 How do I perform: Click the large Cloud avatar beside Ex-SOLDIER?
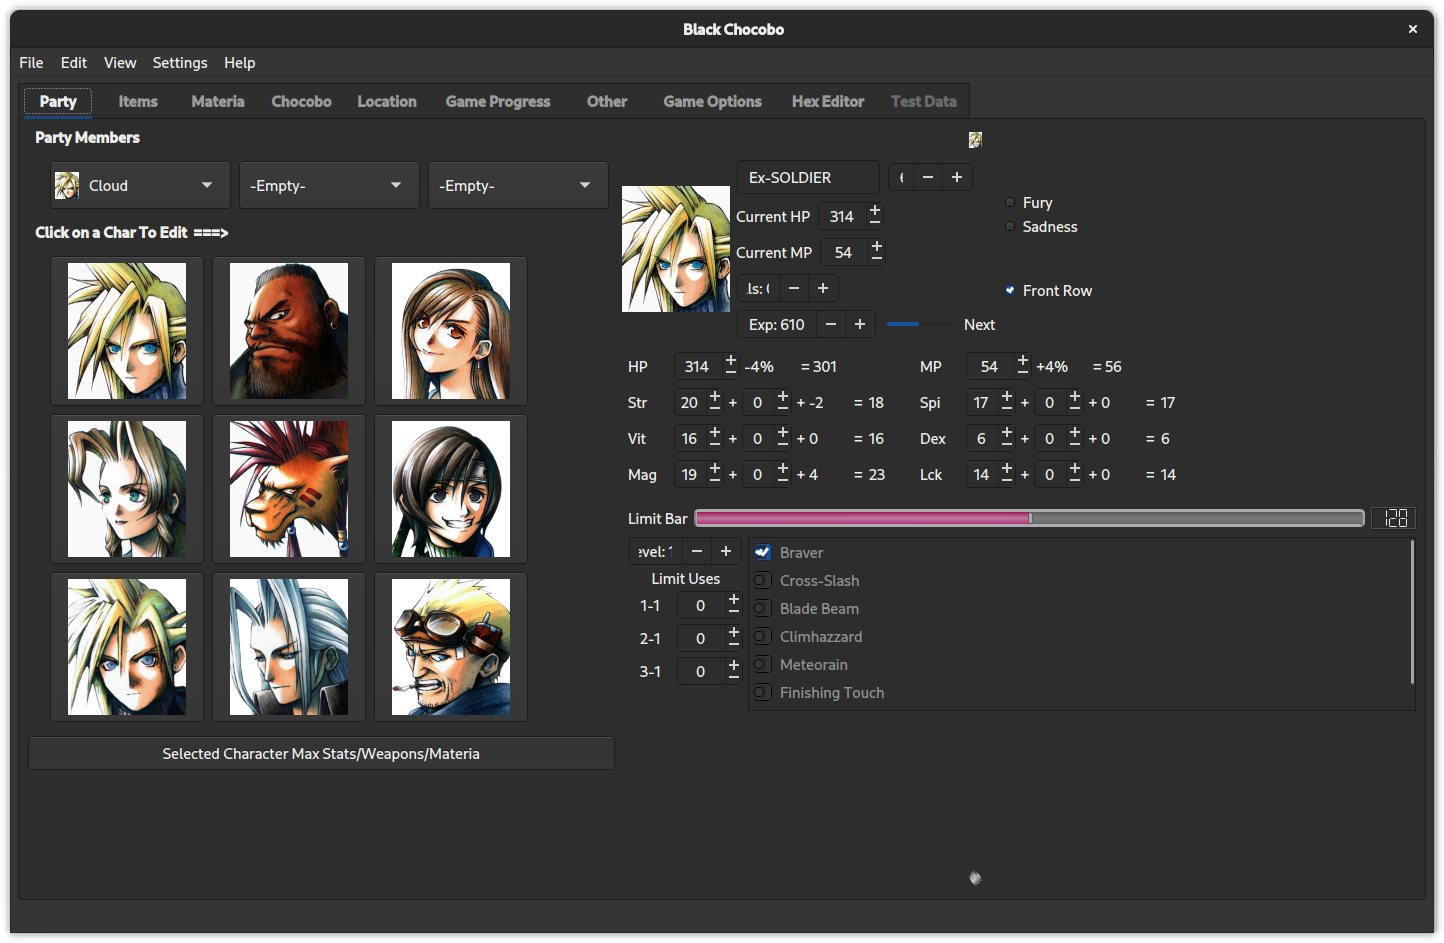click(x=676, y=249)
